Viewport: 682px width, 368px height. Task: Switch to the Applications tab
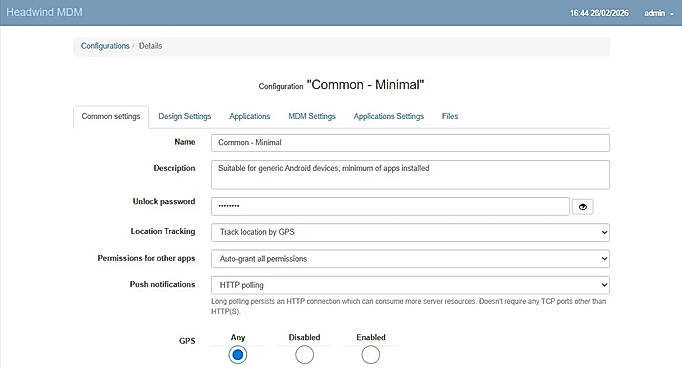250,116
